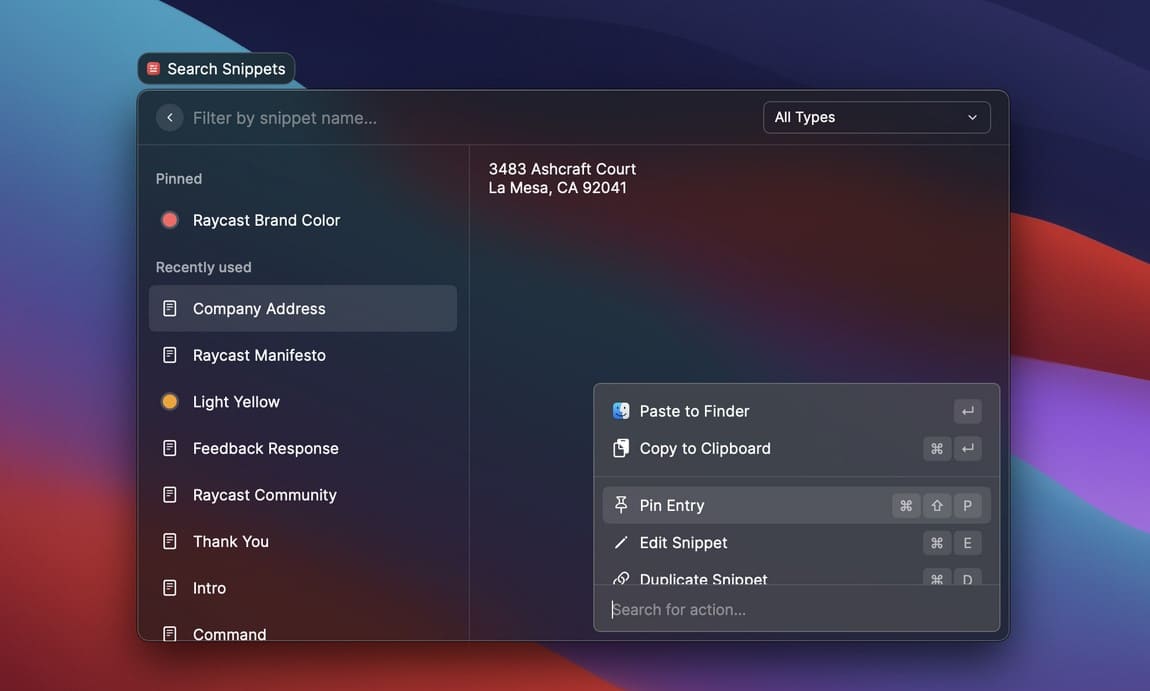This screenshot has height=691, width=1150.
Task: Click the Light Yellow color swatch
Action: 170,402
